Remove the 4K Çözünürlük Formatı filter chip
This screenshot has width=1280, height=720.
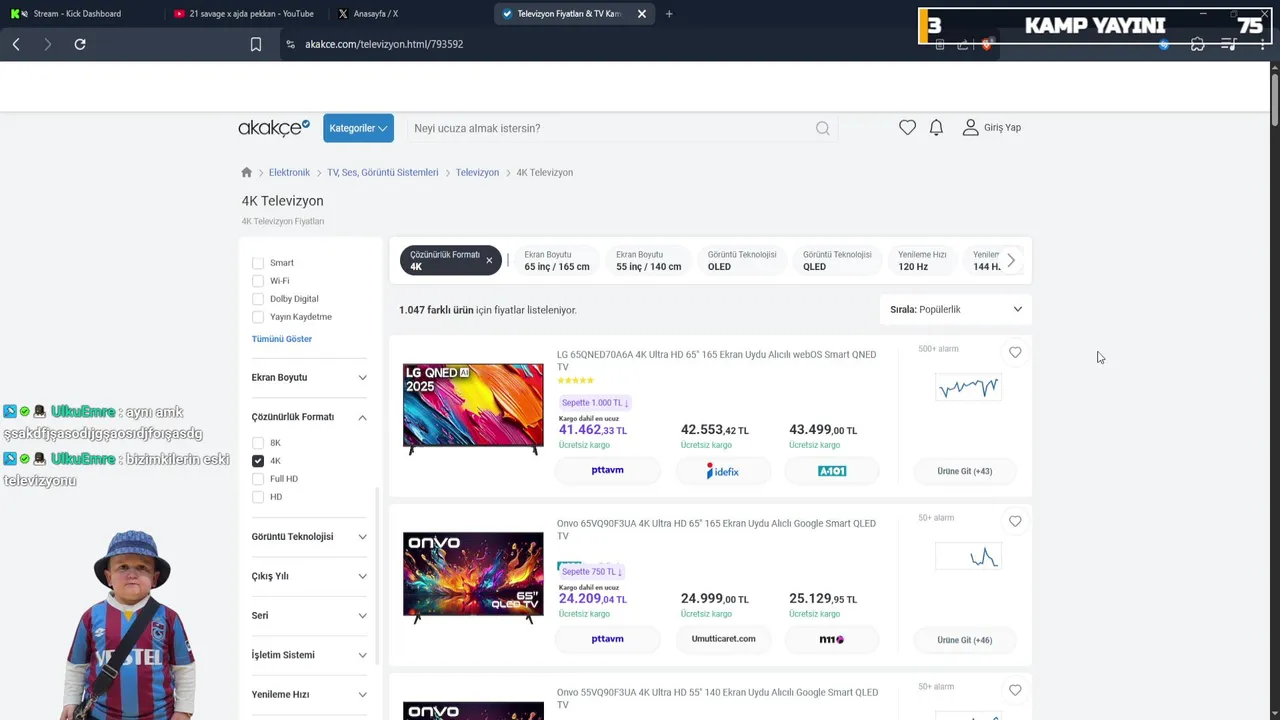[x=489, y=260]
